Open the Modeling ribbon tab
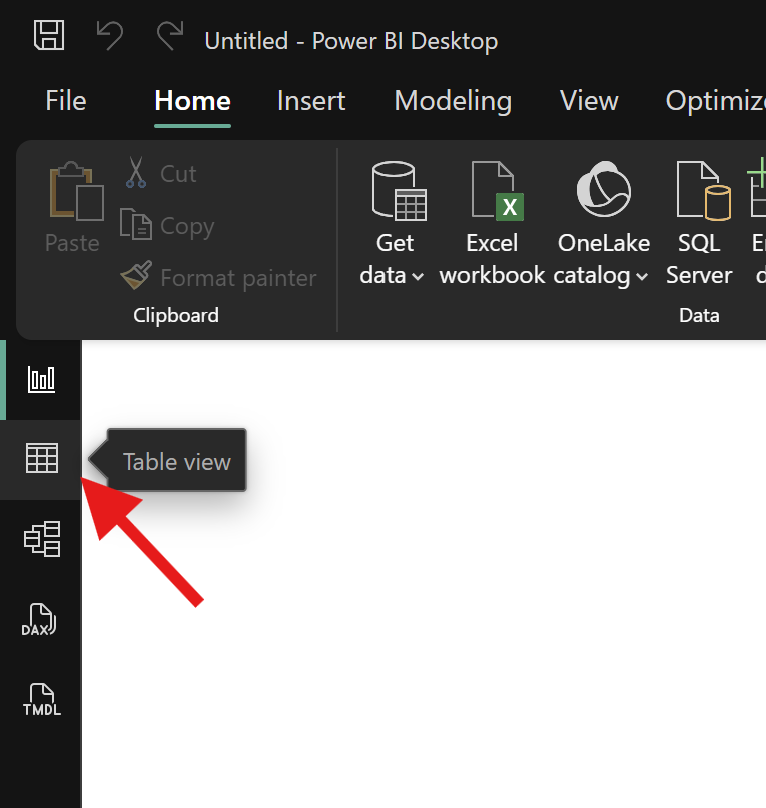The width and height of the screenshot is (766, 808). pyautogui.click(x=453, y=100)
